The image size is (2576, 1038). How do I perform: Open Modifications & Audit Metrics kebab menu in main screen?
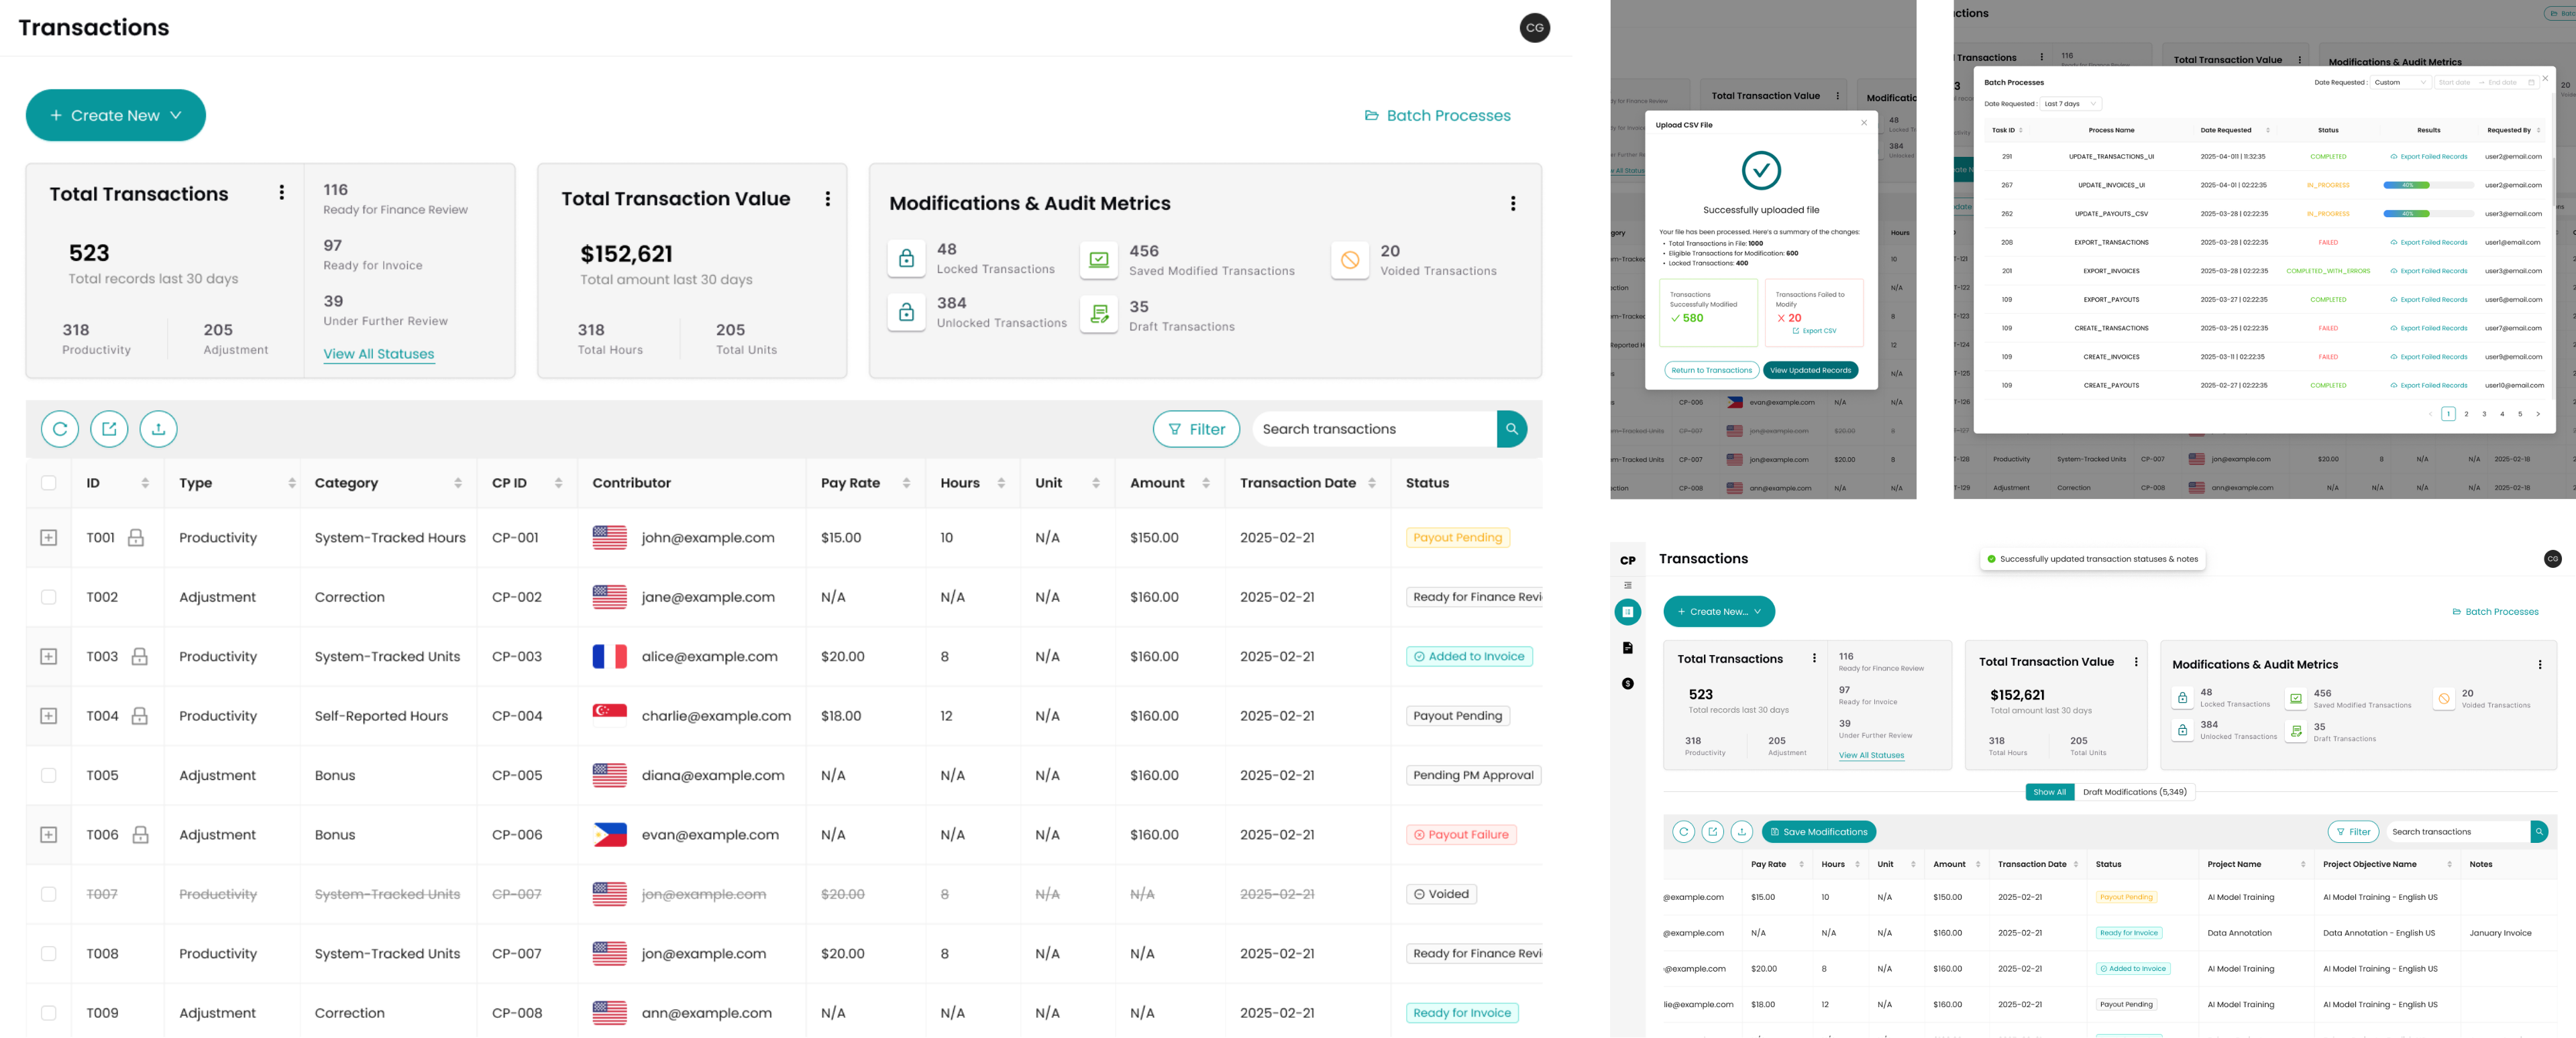(x=1513, y=203)
